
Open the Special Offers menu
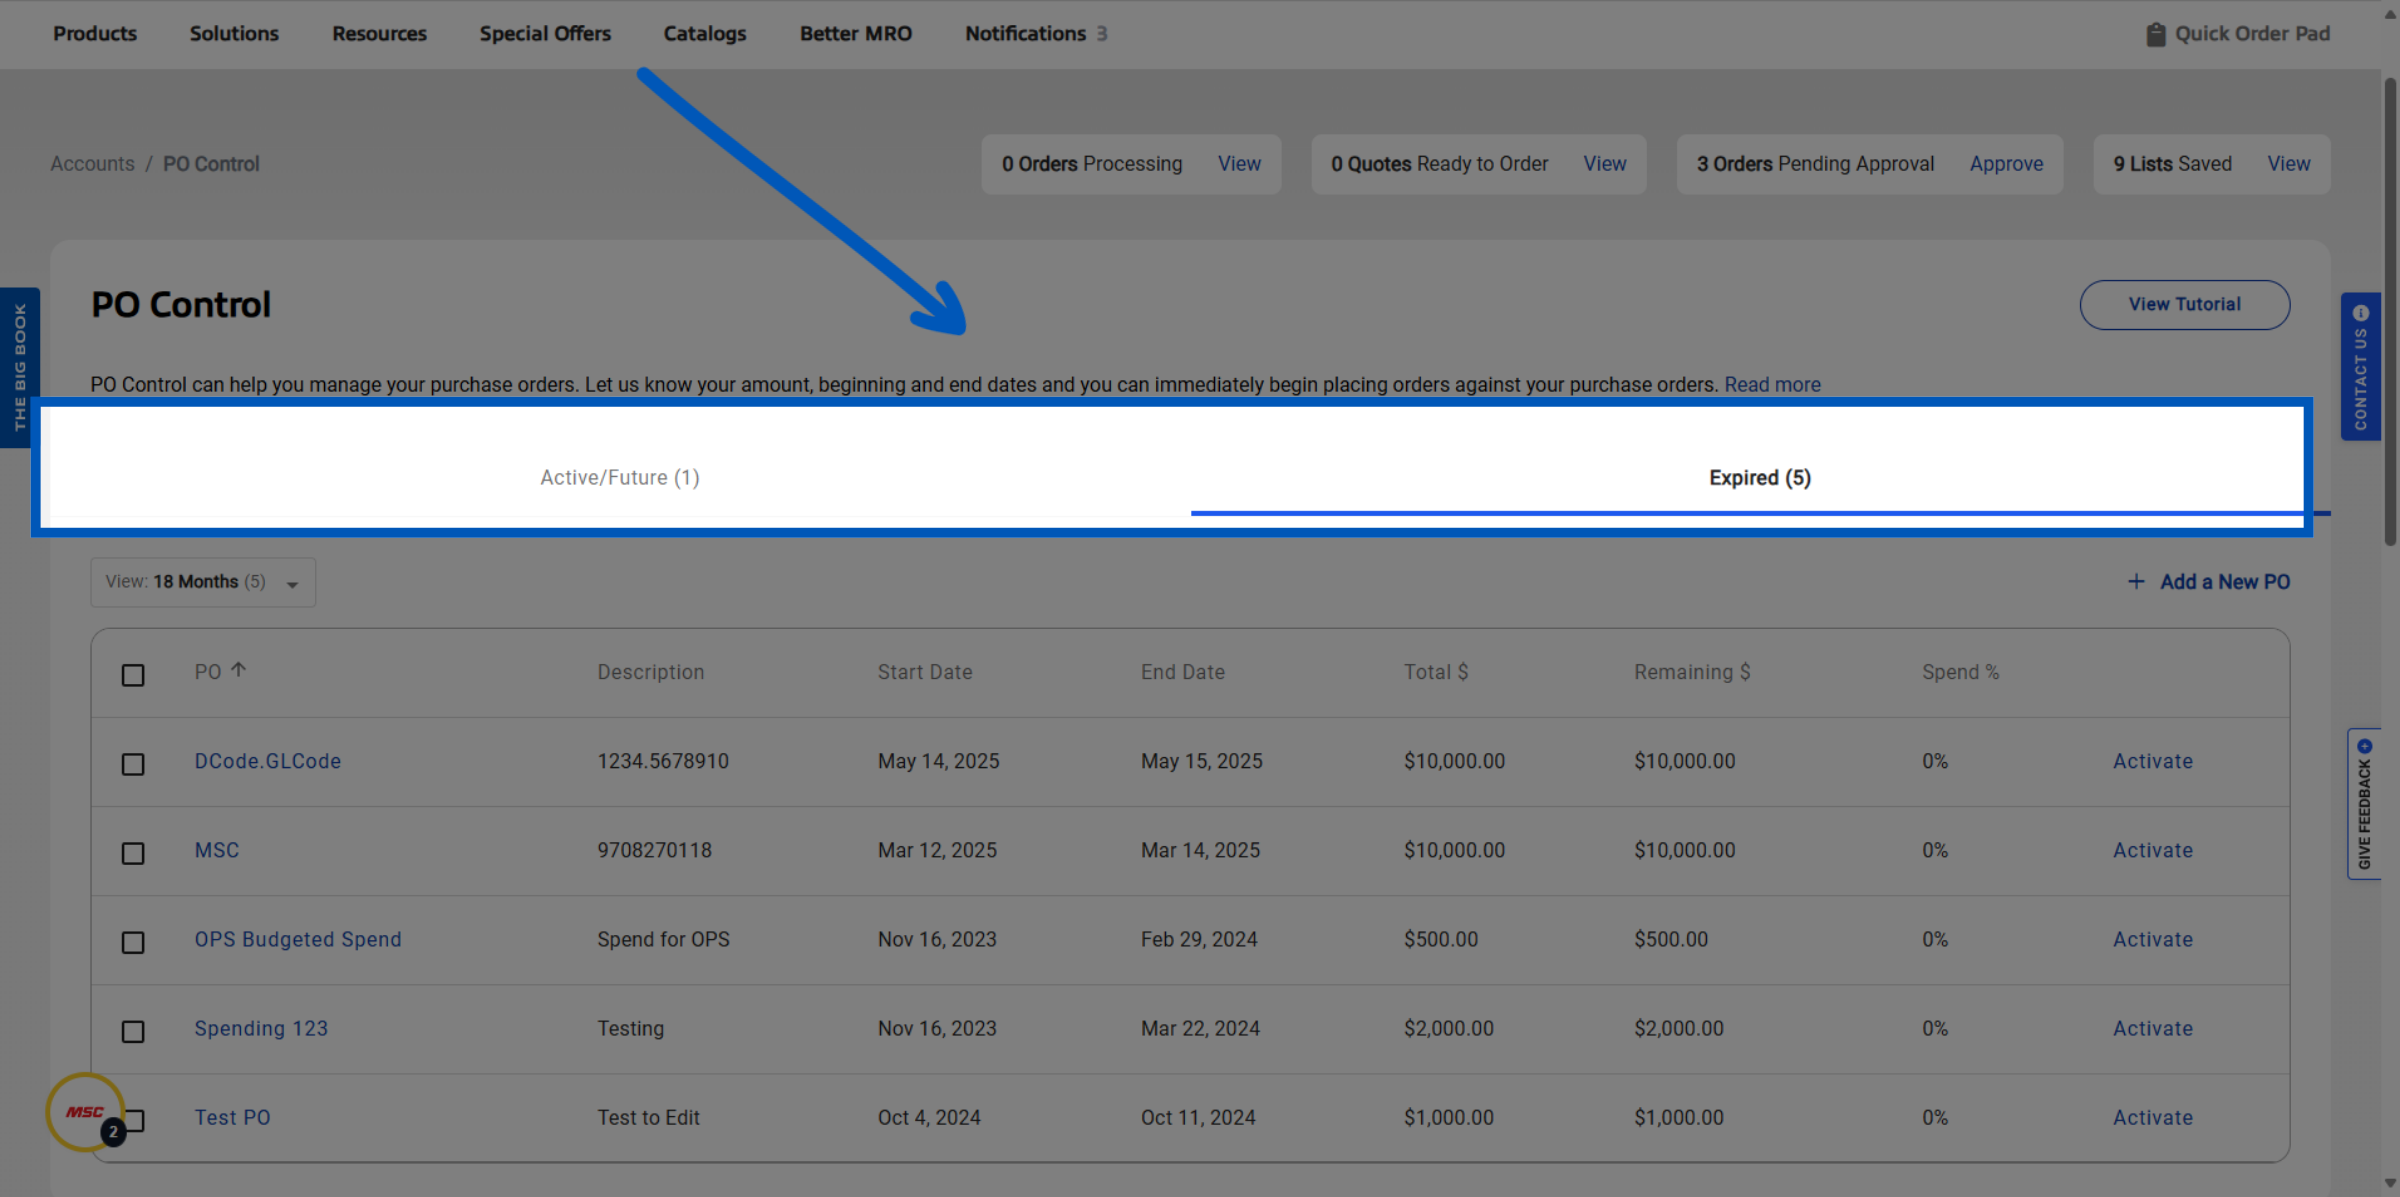click(545, 34)
